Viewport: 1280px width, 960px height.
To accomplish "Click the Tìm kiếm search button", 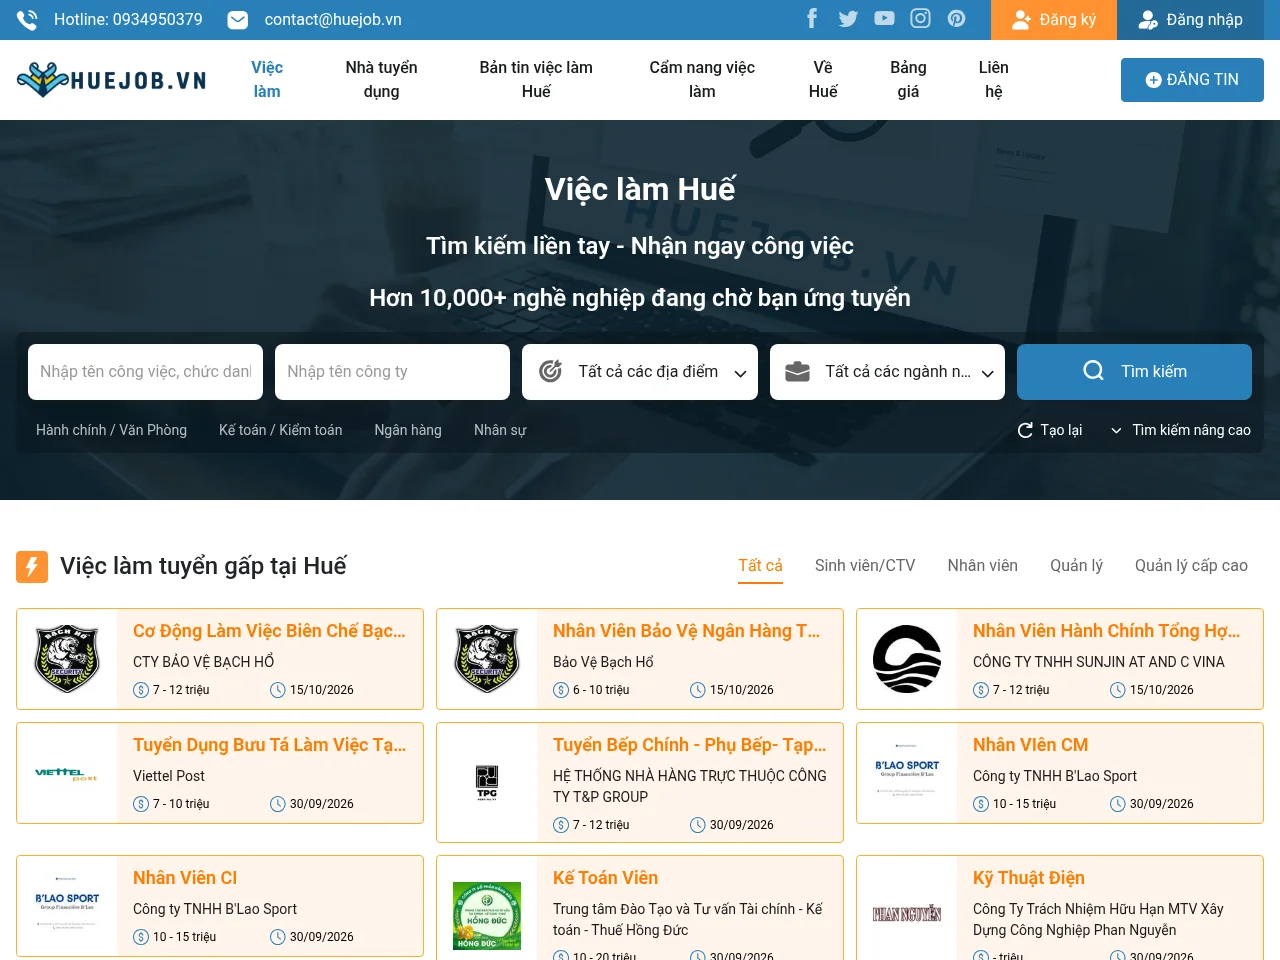I will 1134,372.
